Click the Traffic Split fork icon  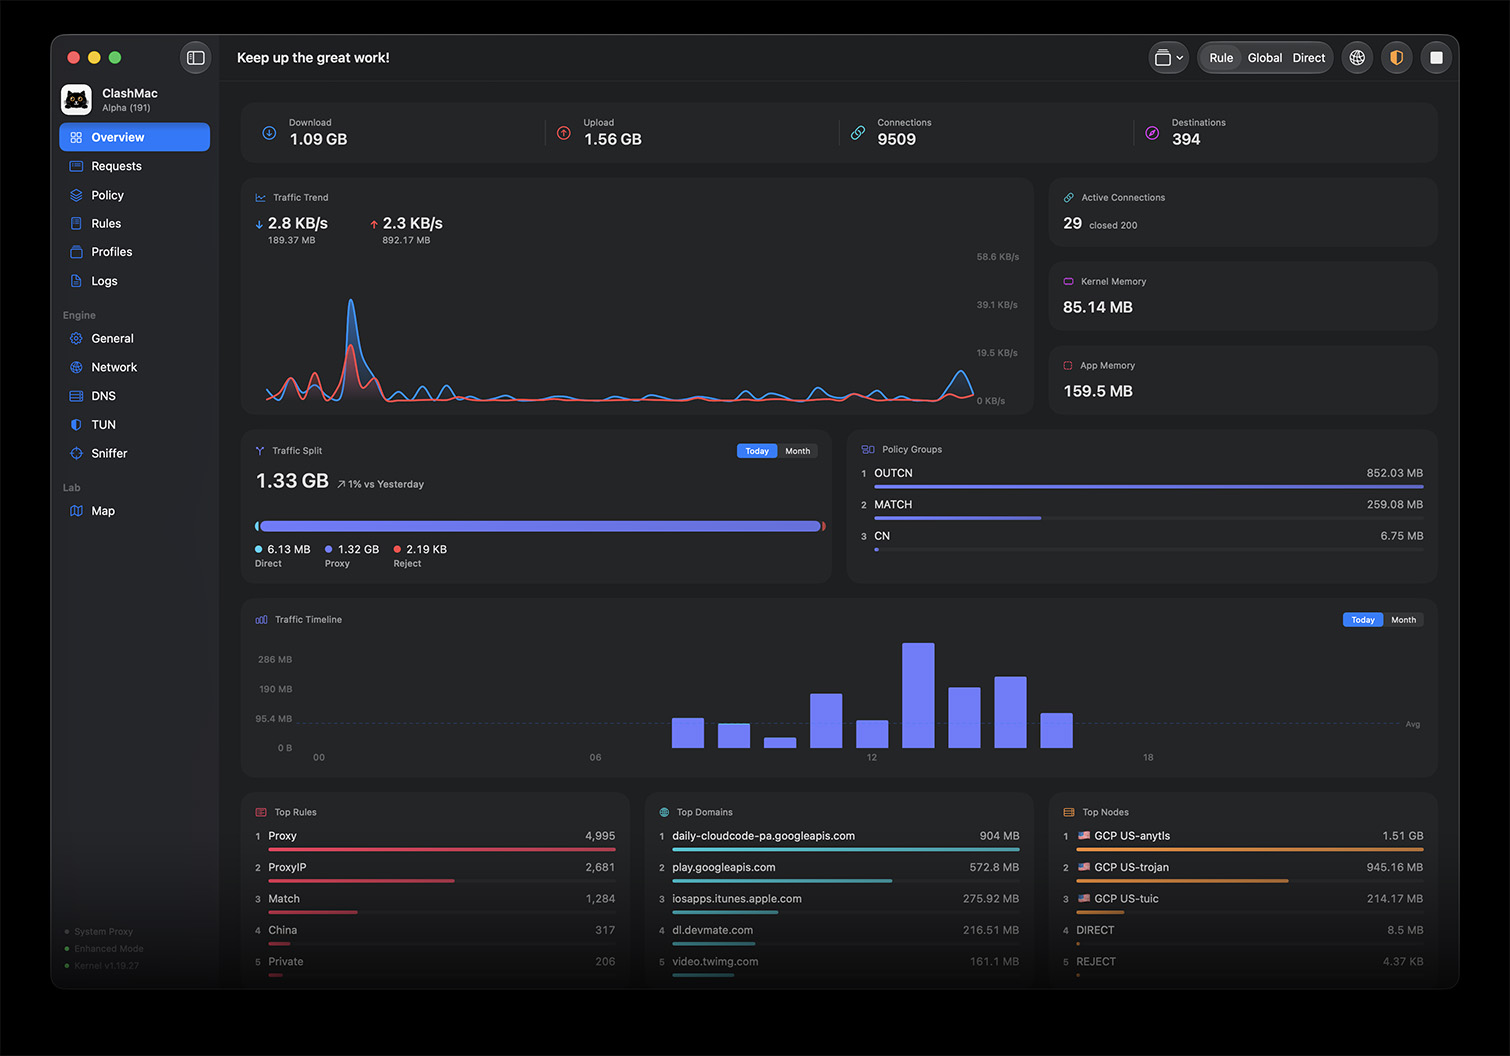pos(260,451)
